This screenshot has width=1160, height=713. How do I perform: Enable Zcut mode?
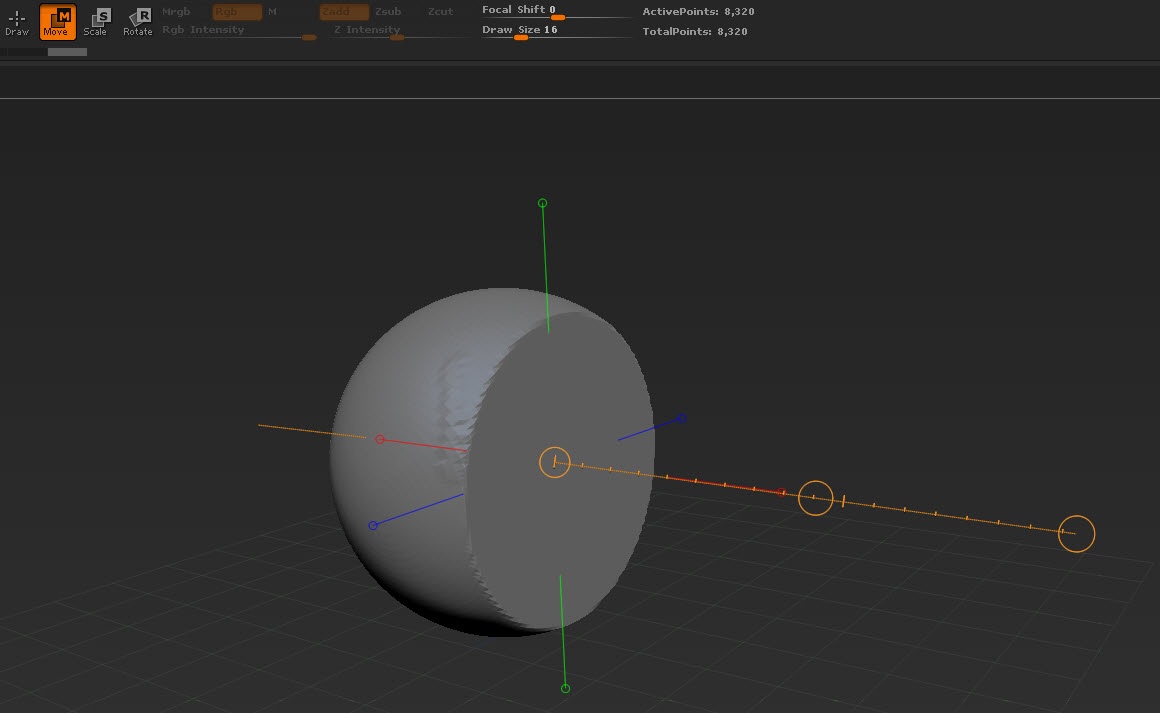click(x=440, y=12)
